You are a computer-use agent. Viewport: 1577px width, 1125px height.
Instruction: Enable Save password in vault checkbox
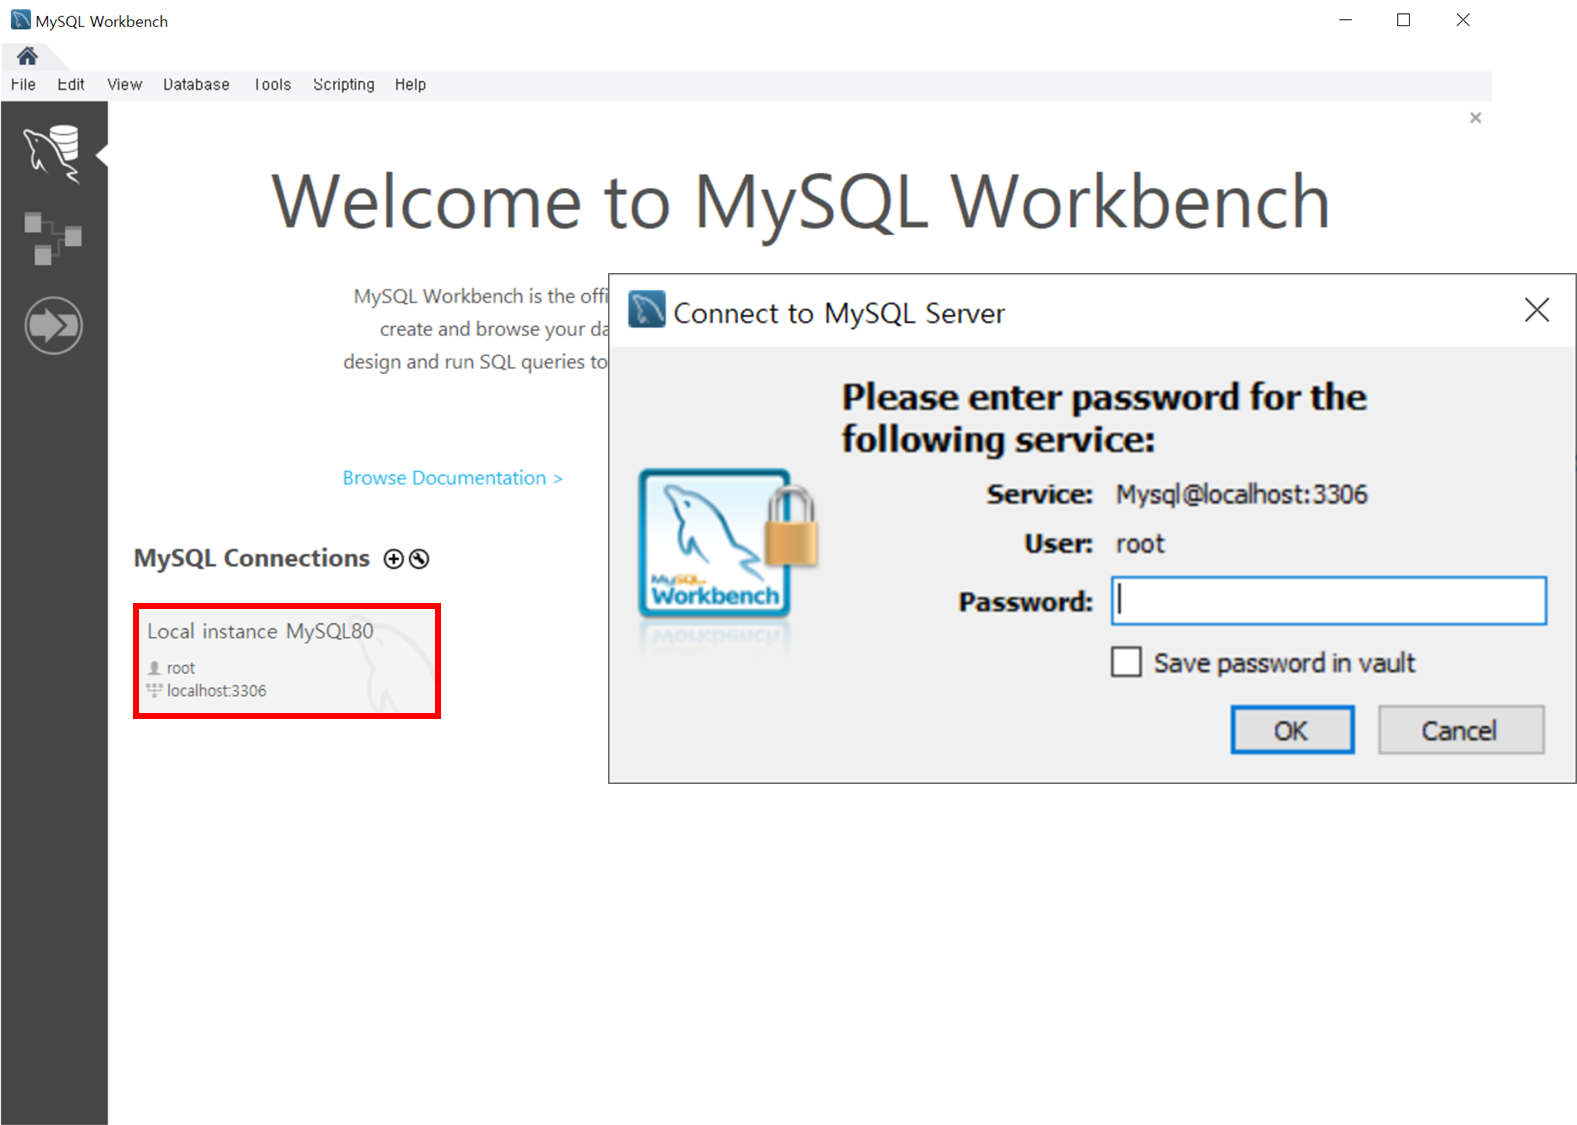tap(1126, 662)
